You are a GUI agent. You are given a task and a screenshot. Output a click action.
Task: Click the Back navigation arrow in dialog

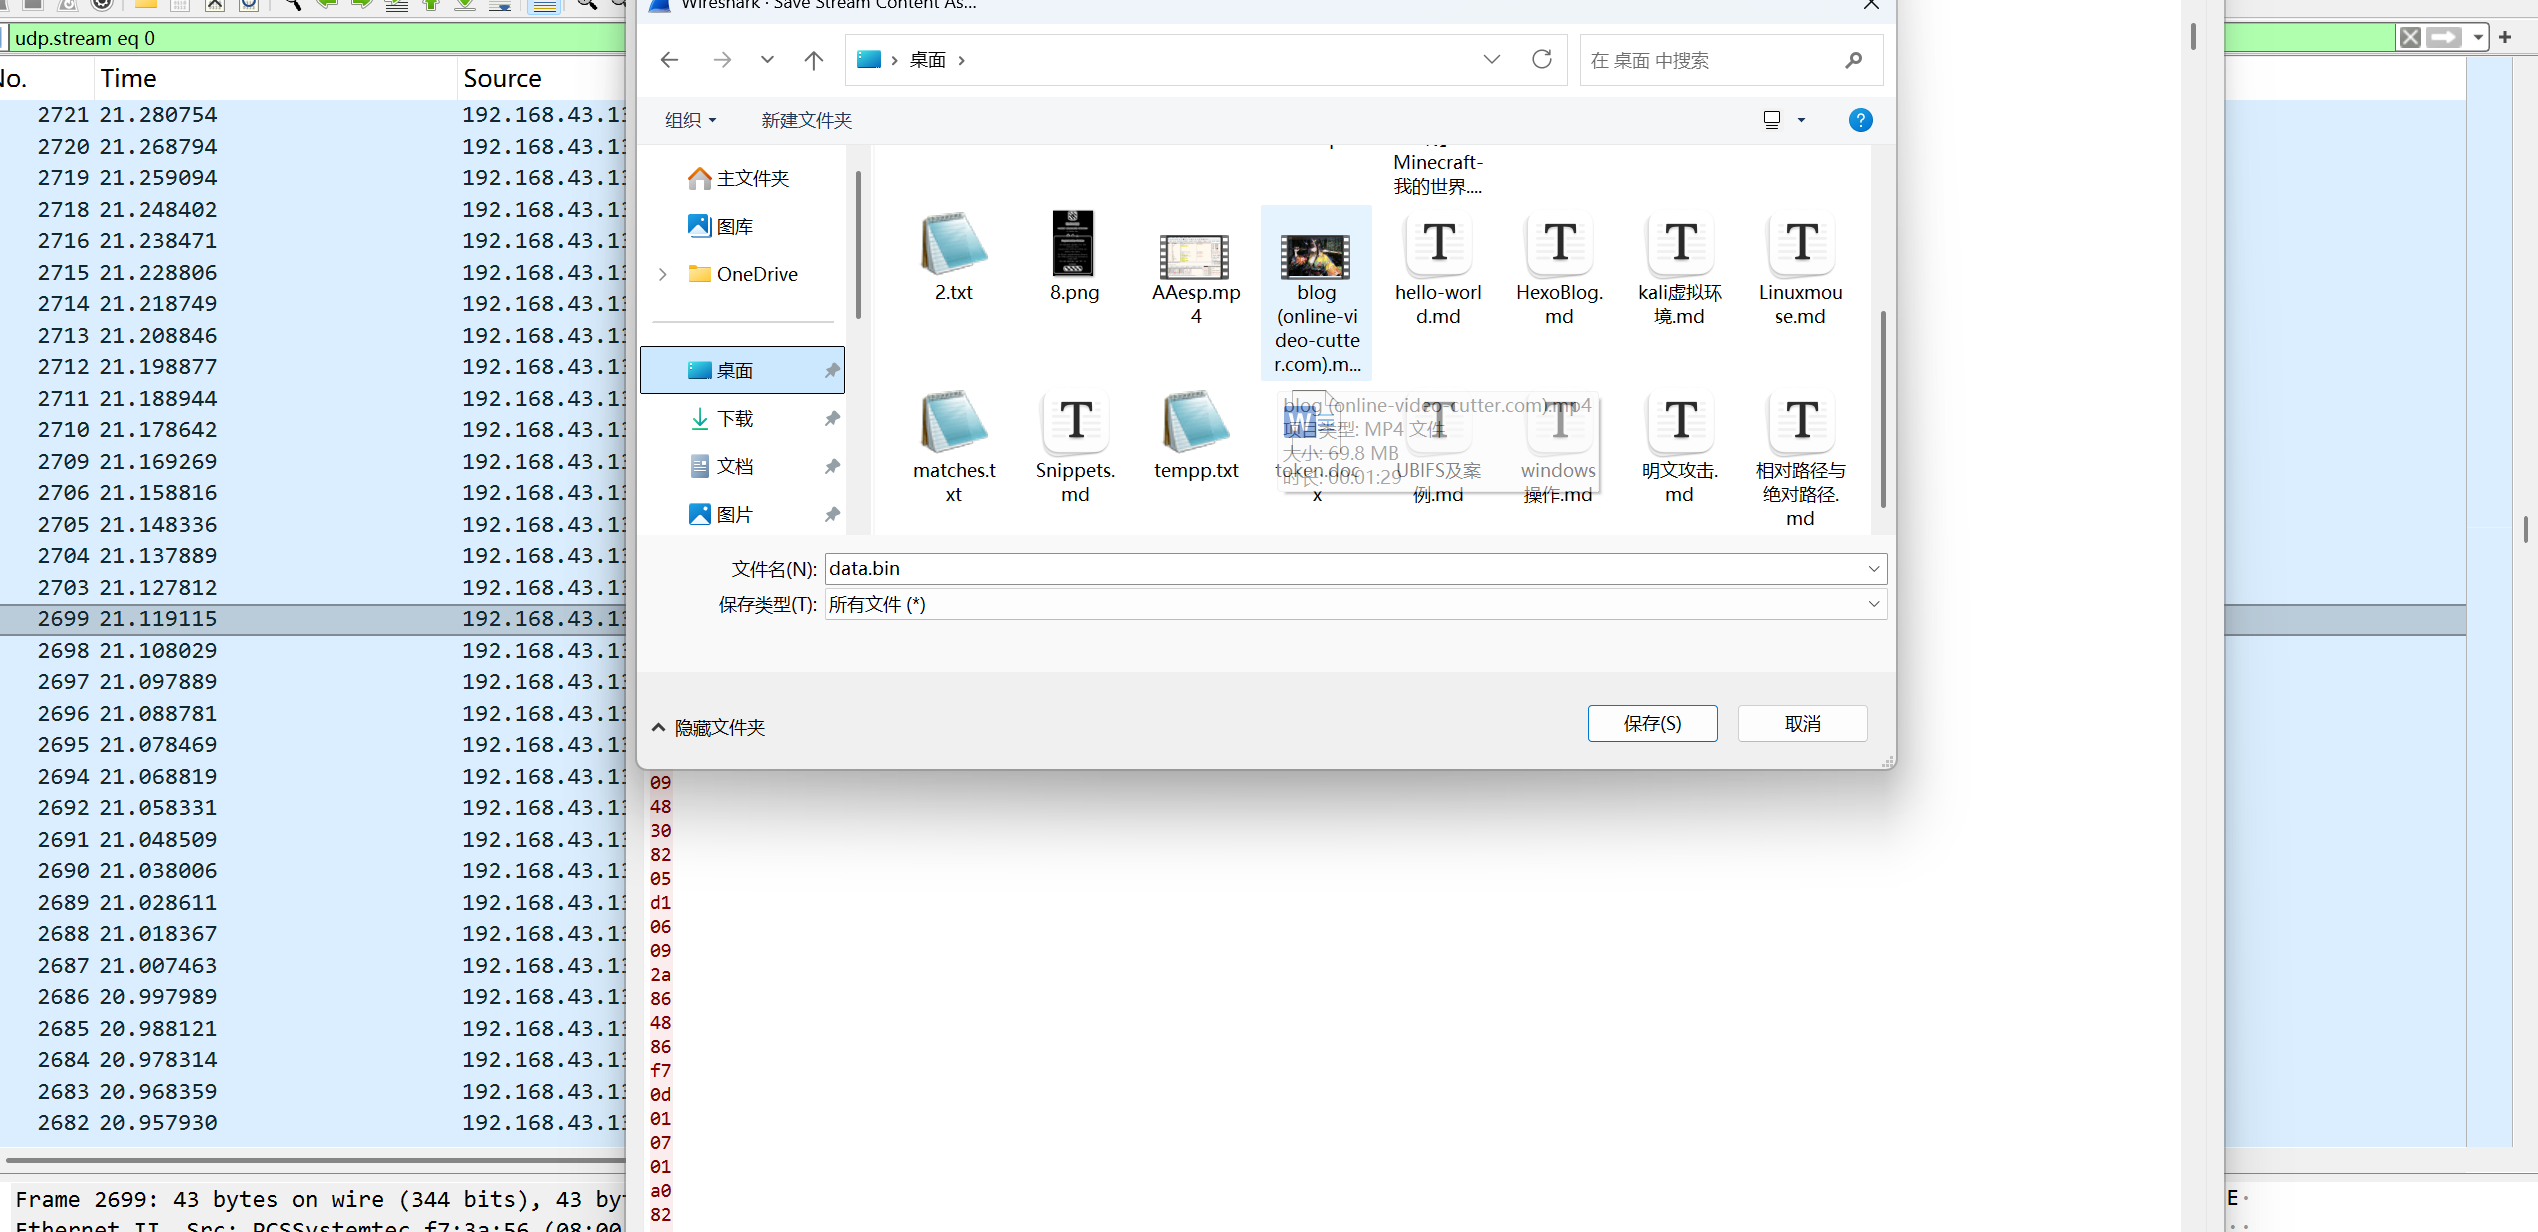click(669, 60)
